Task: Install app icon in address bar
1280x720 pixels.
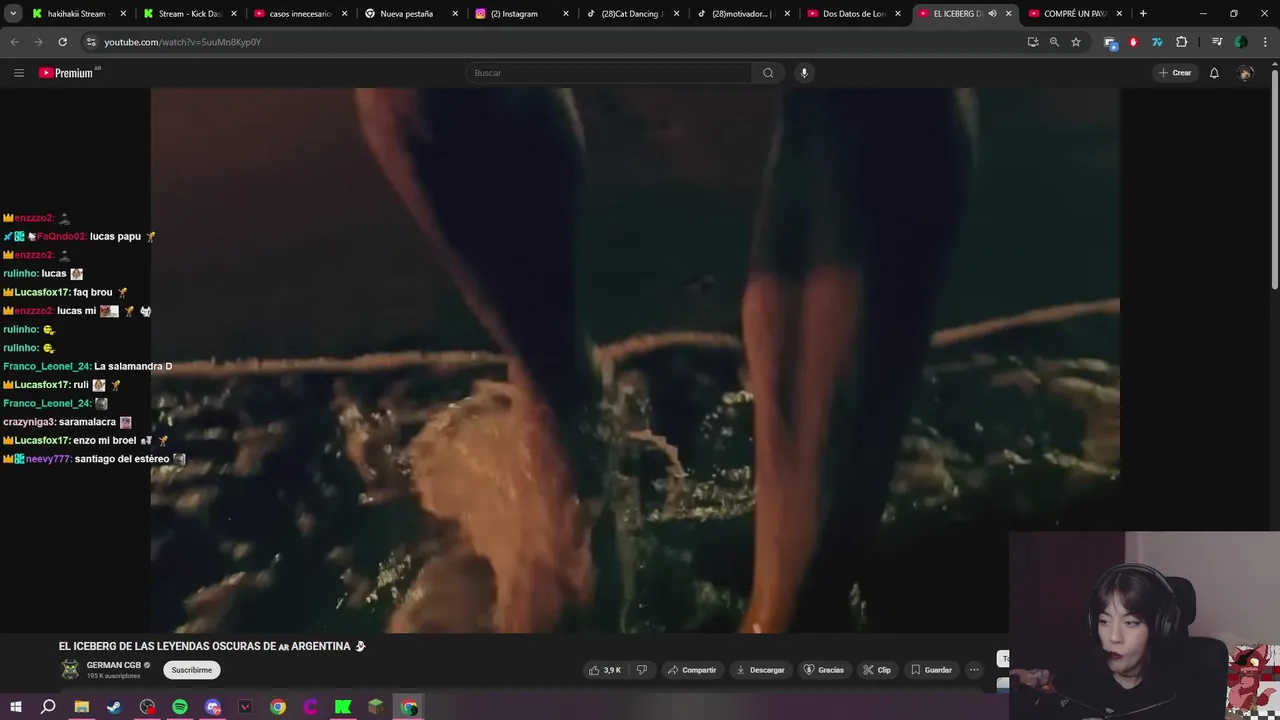Action: point(1033,42)
